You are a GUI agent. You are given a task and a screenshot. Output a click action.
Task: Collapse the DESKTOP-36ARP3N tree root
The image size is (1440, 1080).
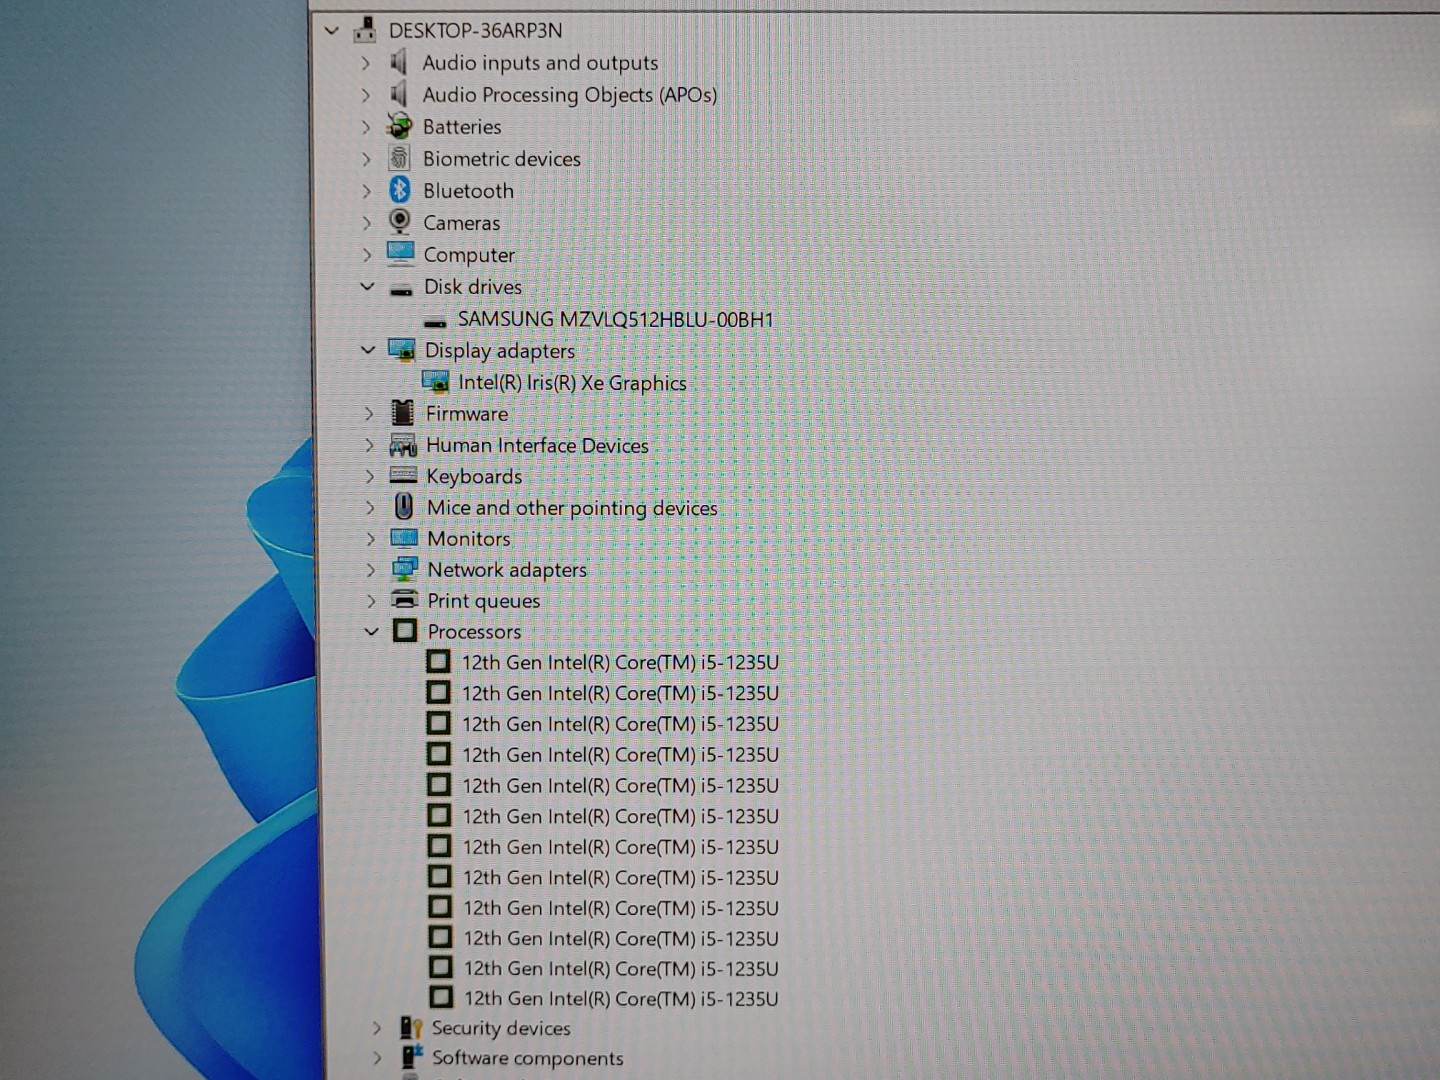click(x=331, y=30)
